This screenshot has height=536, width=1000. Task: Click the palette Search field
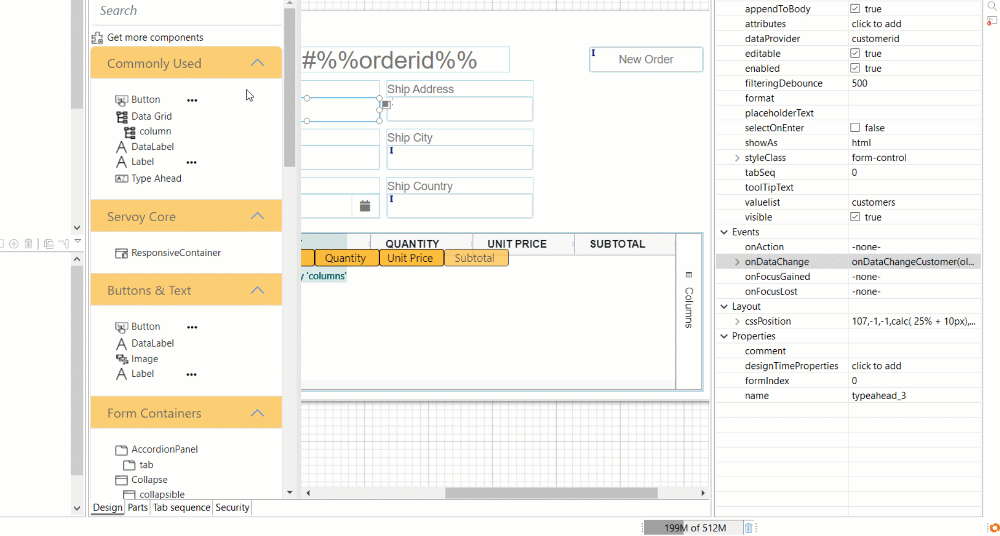(185, 11)
